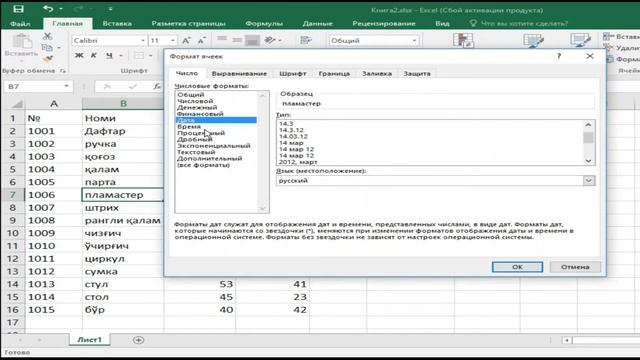
Task: Switch to the Вид ribbon tab
Action: (x=442, y=24)
